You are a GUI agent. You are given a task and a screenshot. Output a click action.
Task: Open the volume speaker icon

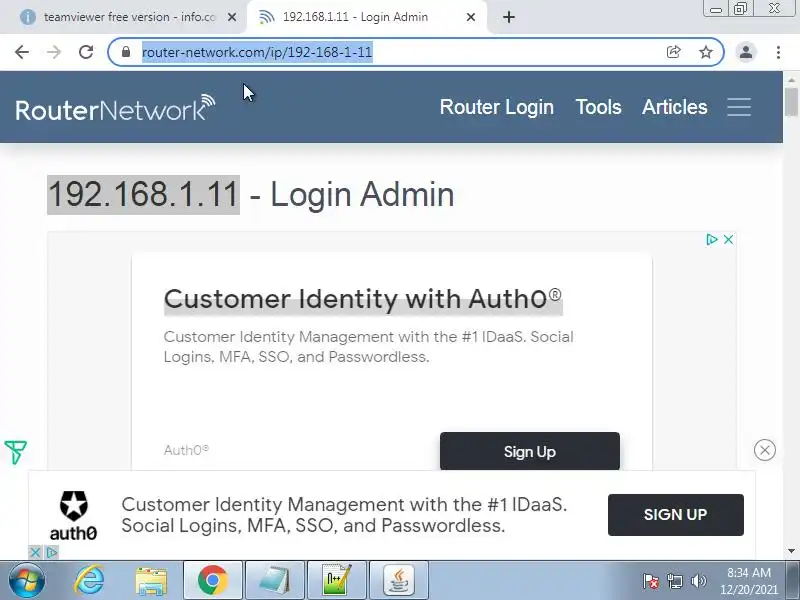[x=698, y=581]
